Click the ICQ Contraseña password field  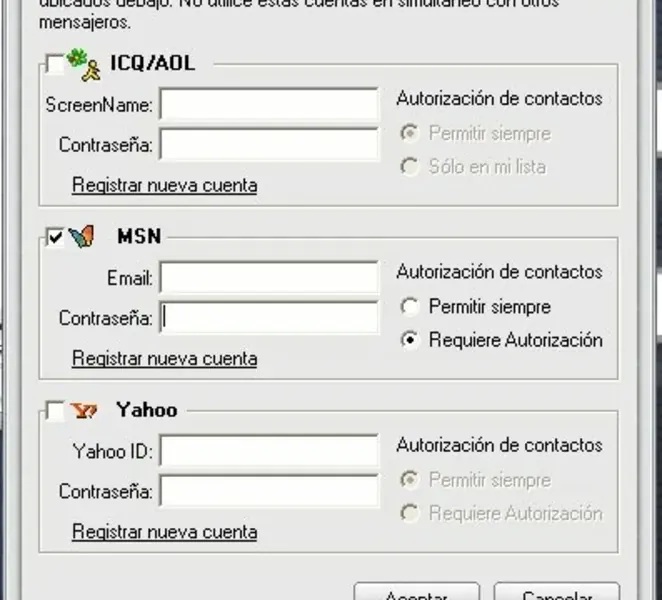(x=269, y=145)
